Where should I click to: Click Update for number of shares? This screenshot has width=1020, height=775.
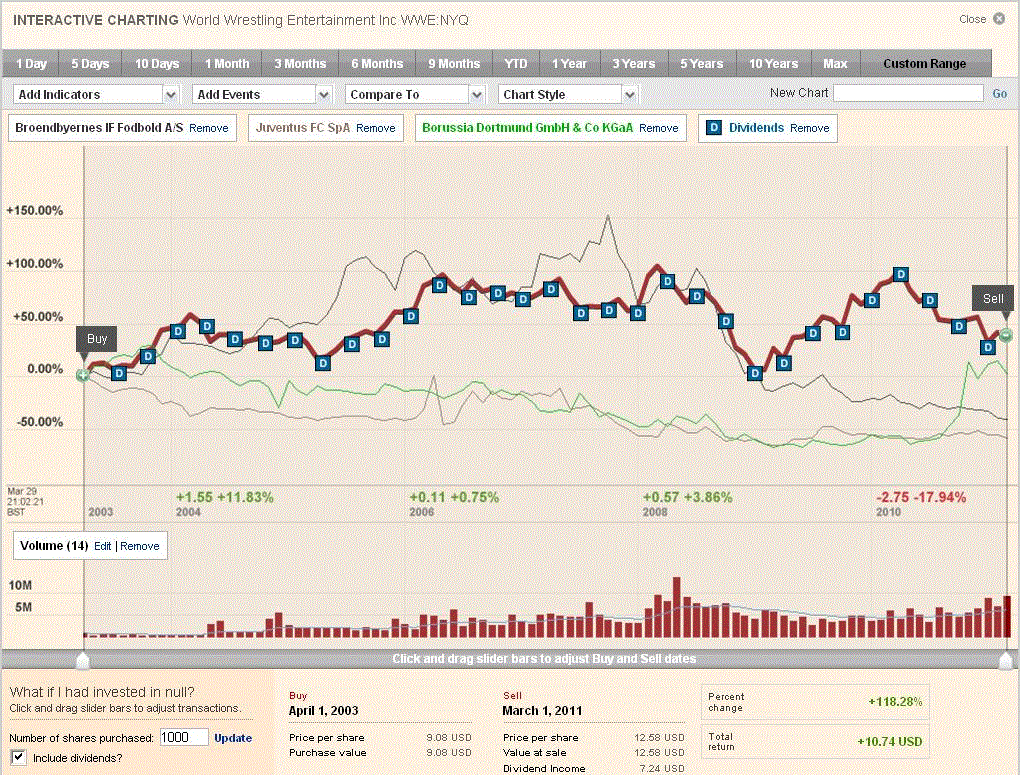coord(232,738)
